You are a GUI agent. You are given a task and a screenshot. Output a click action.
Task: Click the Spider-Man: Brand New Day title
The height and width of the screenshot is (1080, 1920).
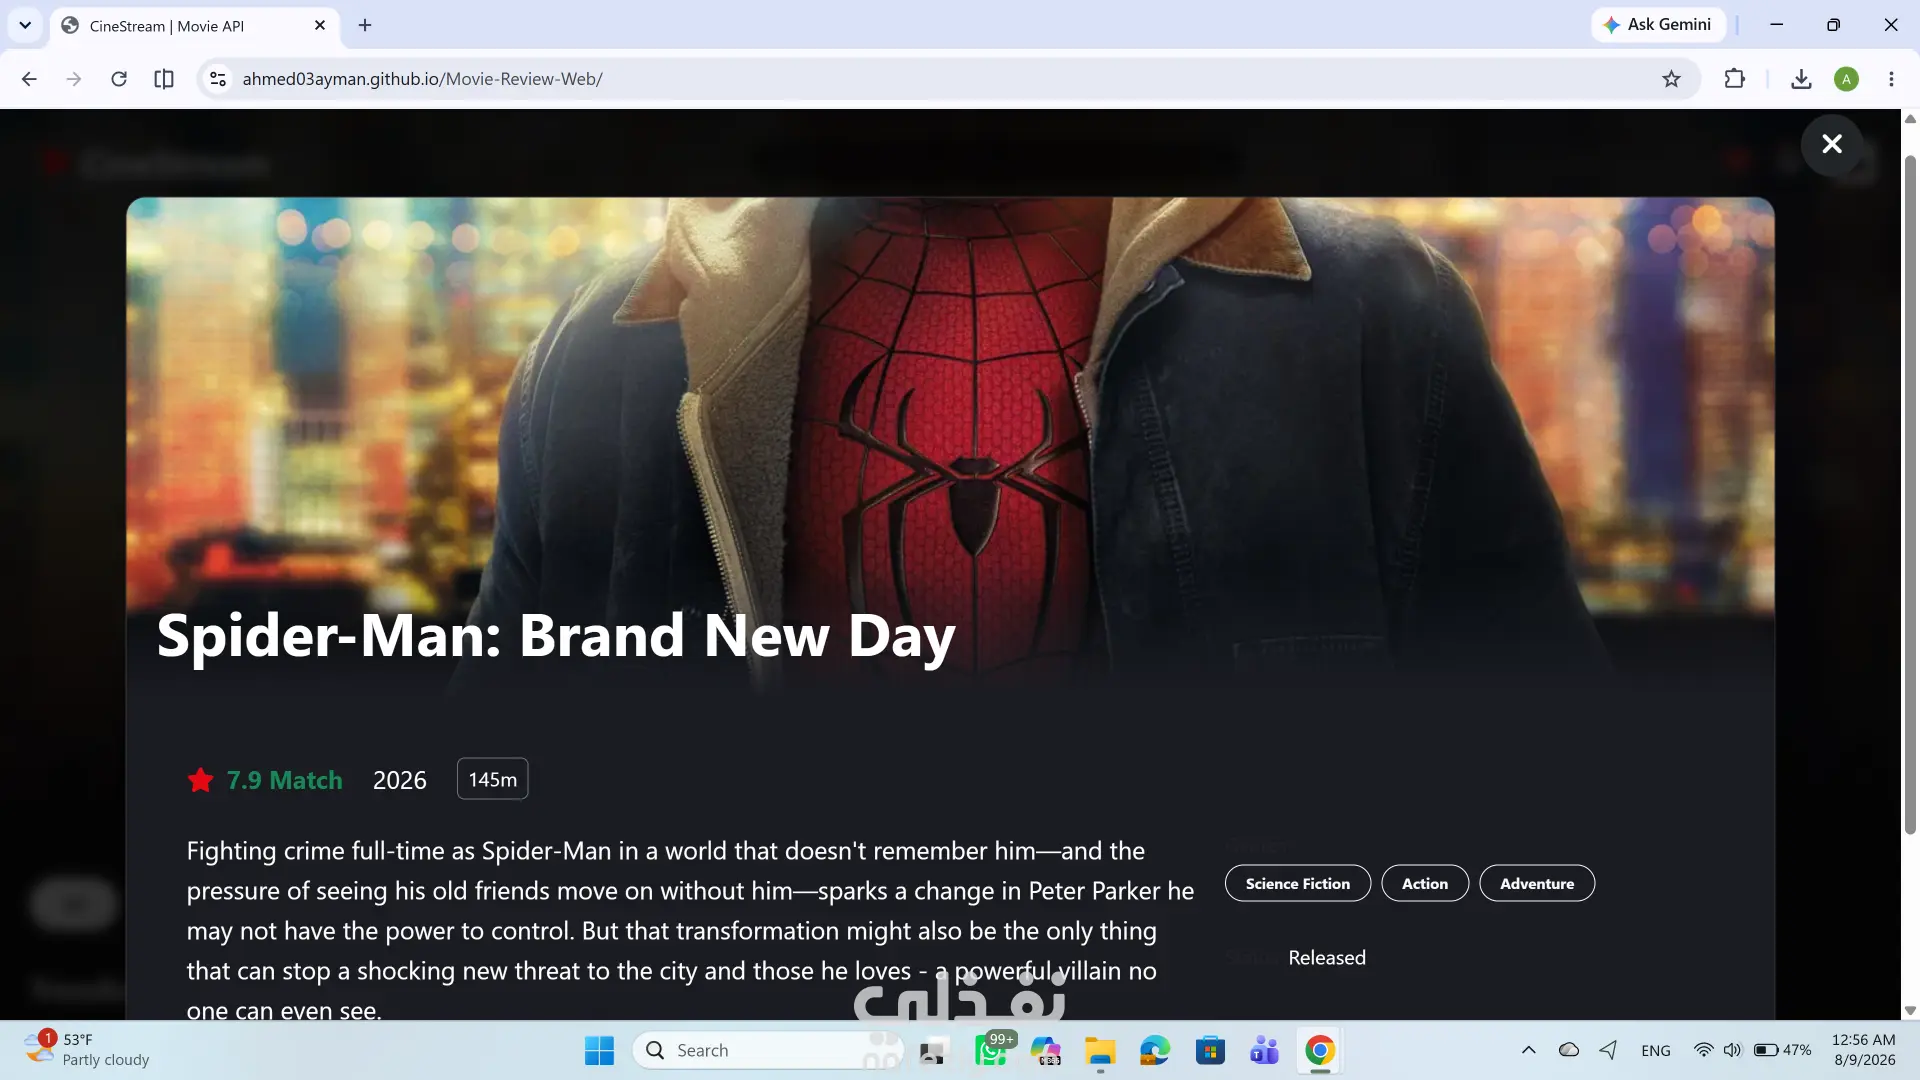coord(556,636)
